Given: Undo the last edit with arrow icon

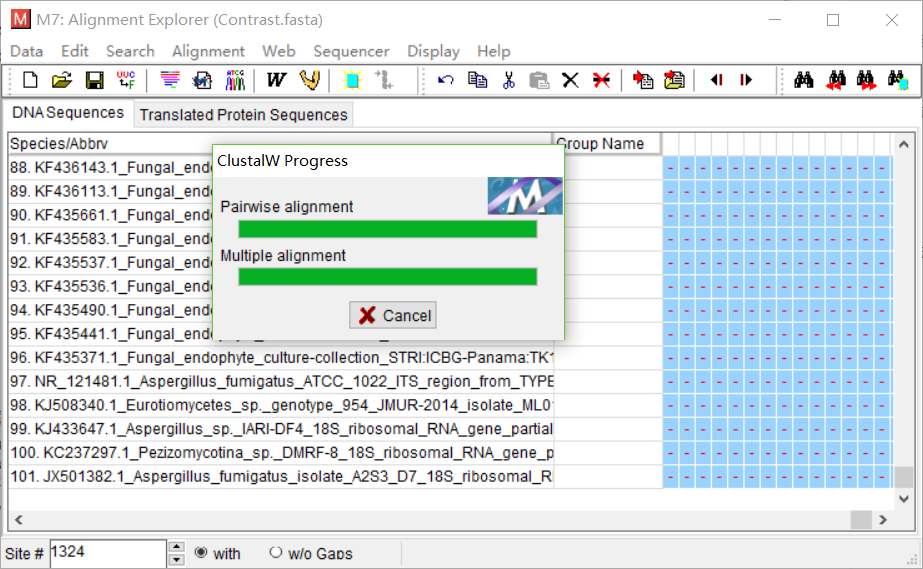Looking at the screenshot, I should point(446,79).
